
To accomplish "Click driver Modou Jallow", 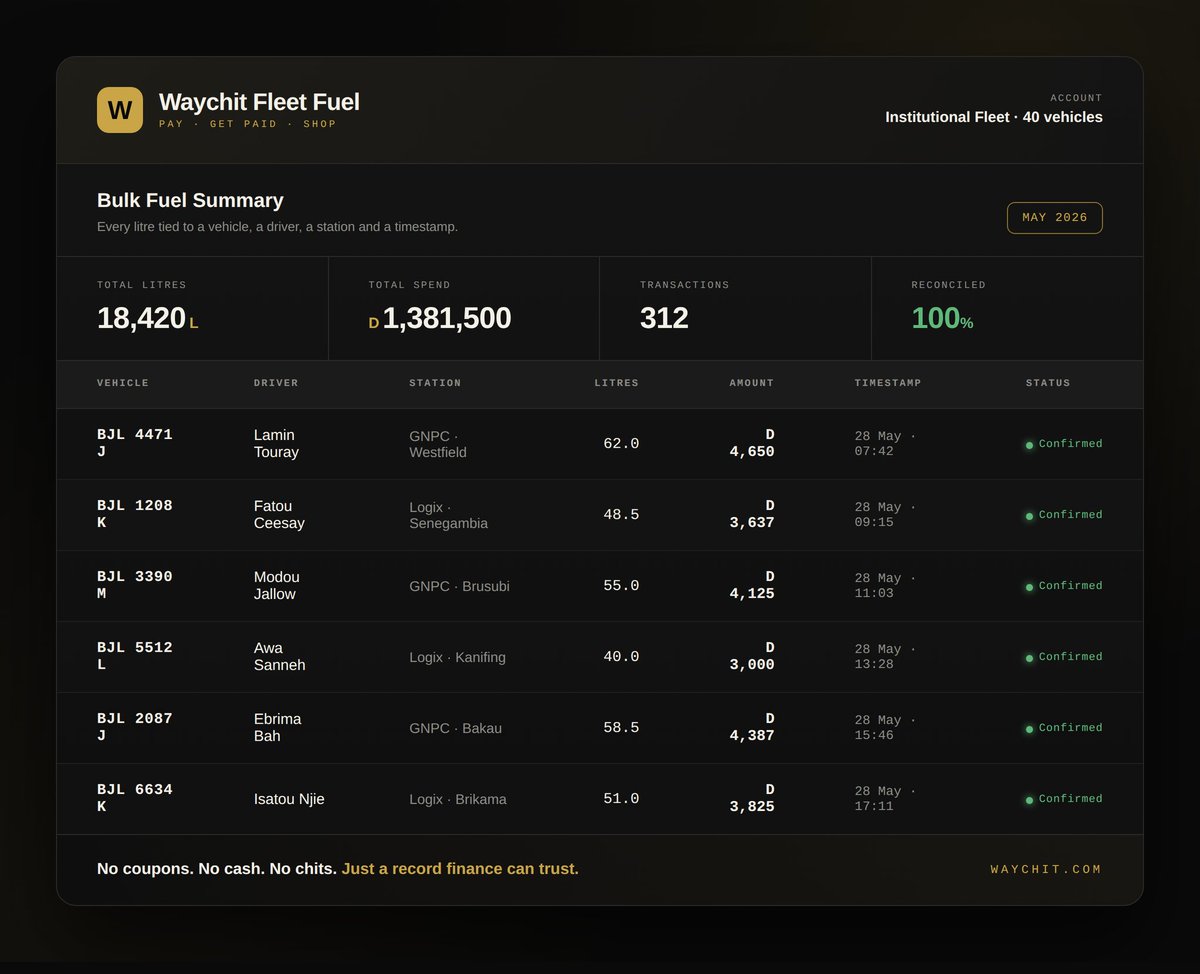I will click(x=277, y=585).
